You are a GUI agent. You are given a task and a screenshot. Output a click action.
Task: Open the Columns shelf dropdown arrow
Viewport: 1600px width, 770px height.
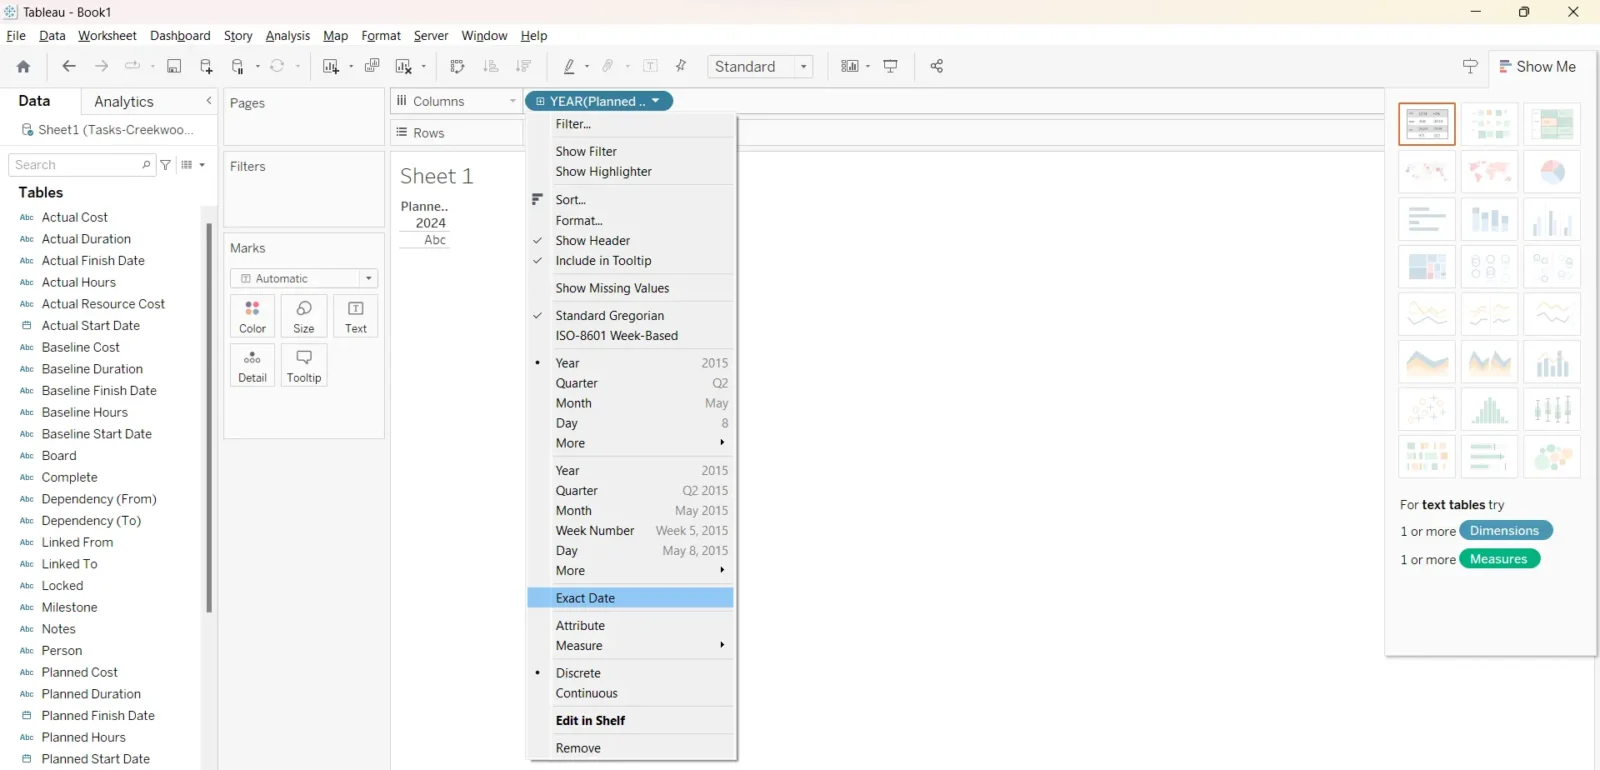pos(513,101)
